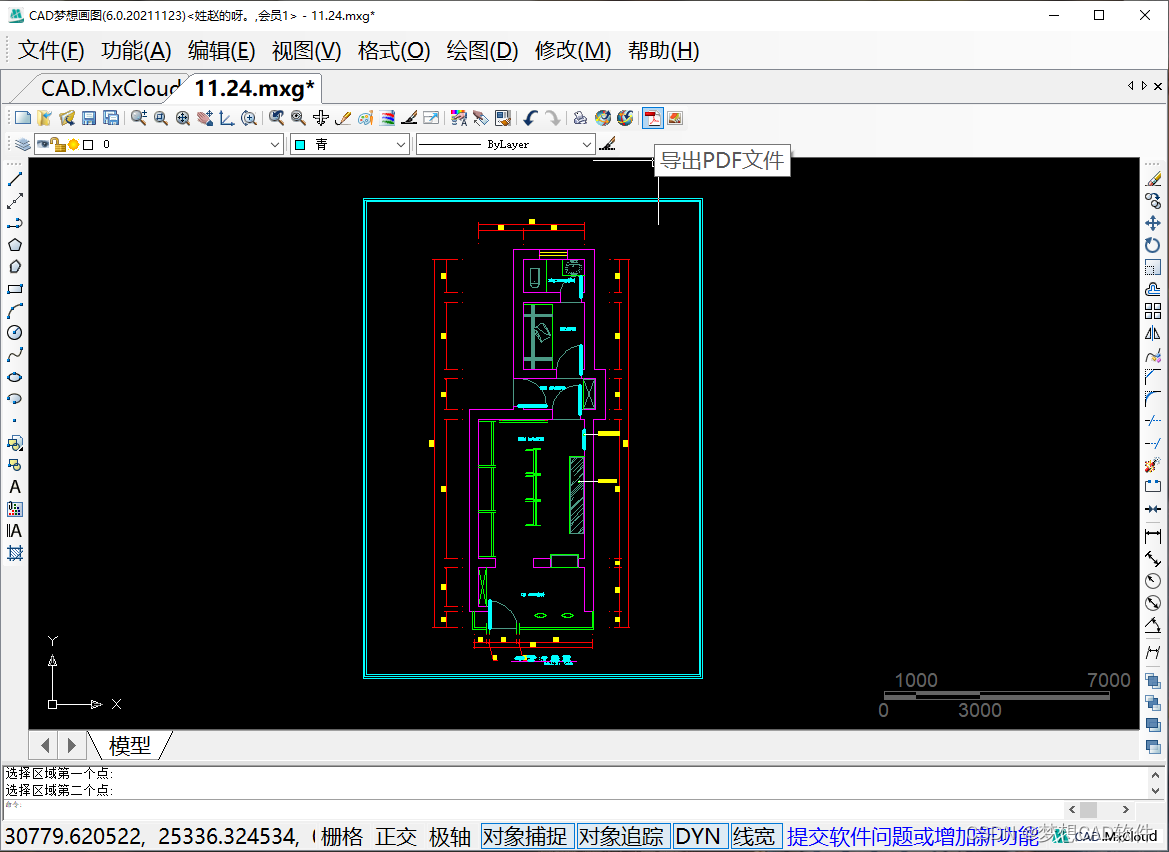Open the 绘图(D) menu
This screenshot has height=852, width=1169.
482,51
